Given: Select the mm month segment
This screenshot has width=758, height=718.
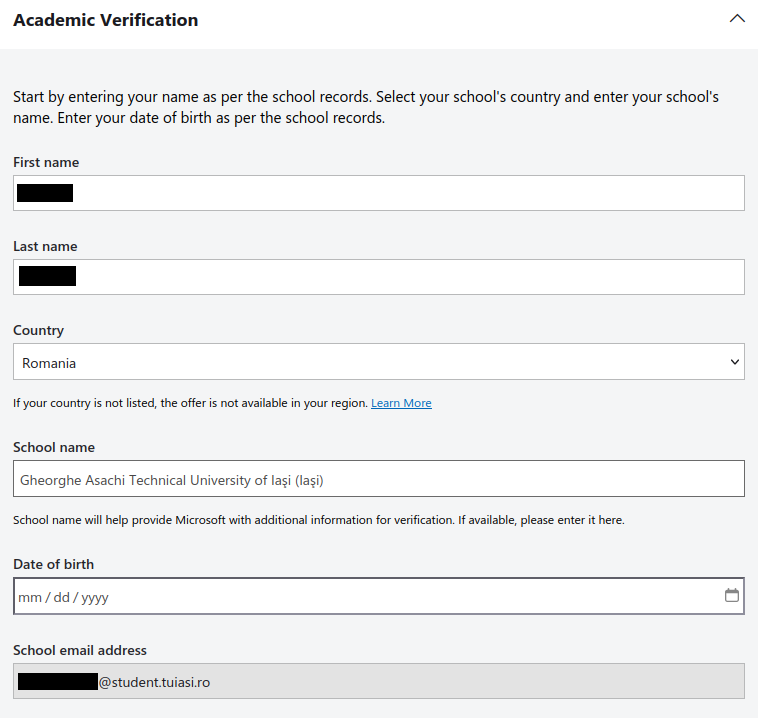Looking at the screenshot, I should [30, 597].
